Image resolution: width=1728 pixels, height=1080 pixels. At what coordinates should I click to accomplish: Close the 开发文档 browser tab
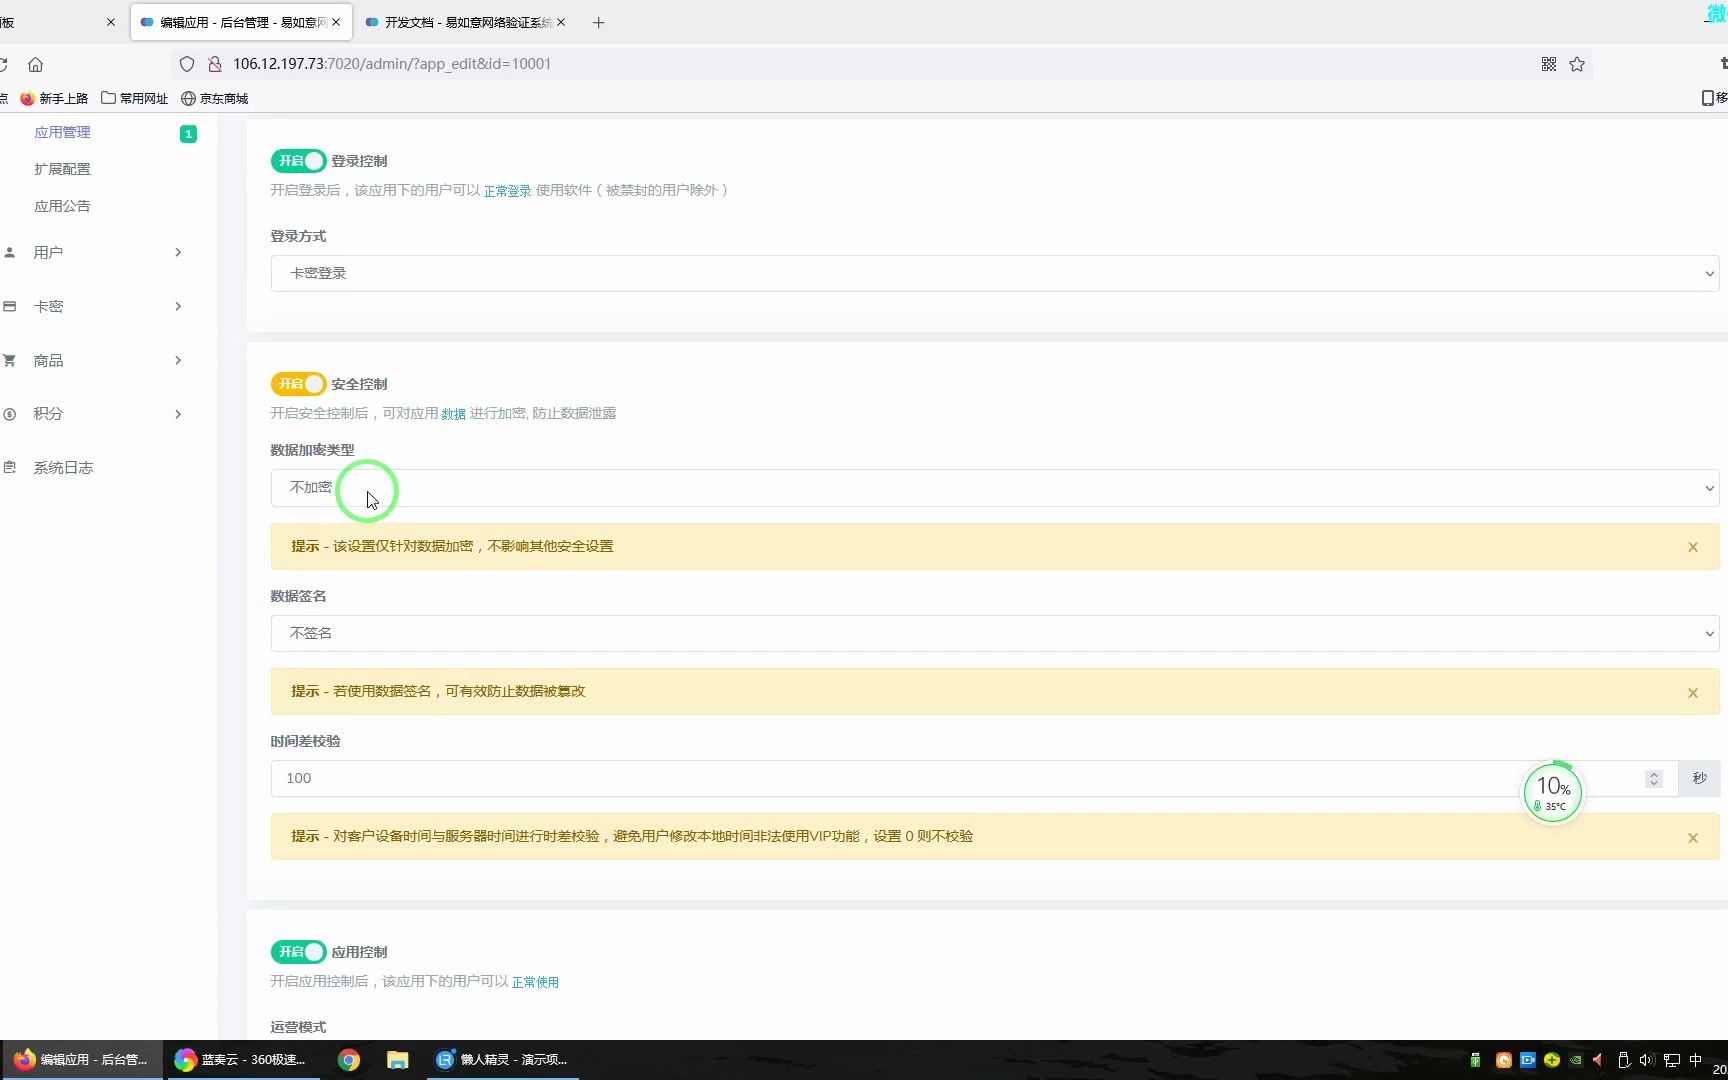[x=561, y=22]
